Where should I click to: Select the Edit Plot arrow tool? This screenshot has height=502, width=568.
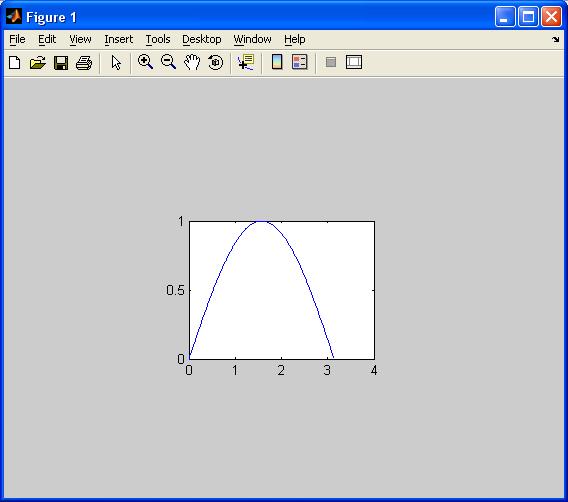[116, 62]
